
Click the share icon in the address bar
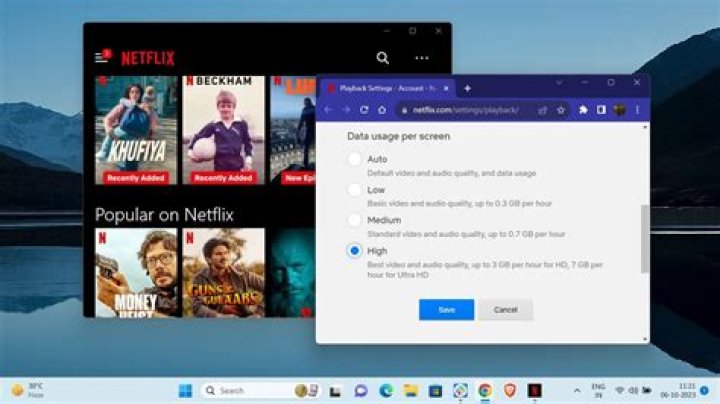click(542, 110)
